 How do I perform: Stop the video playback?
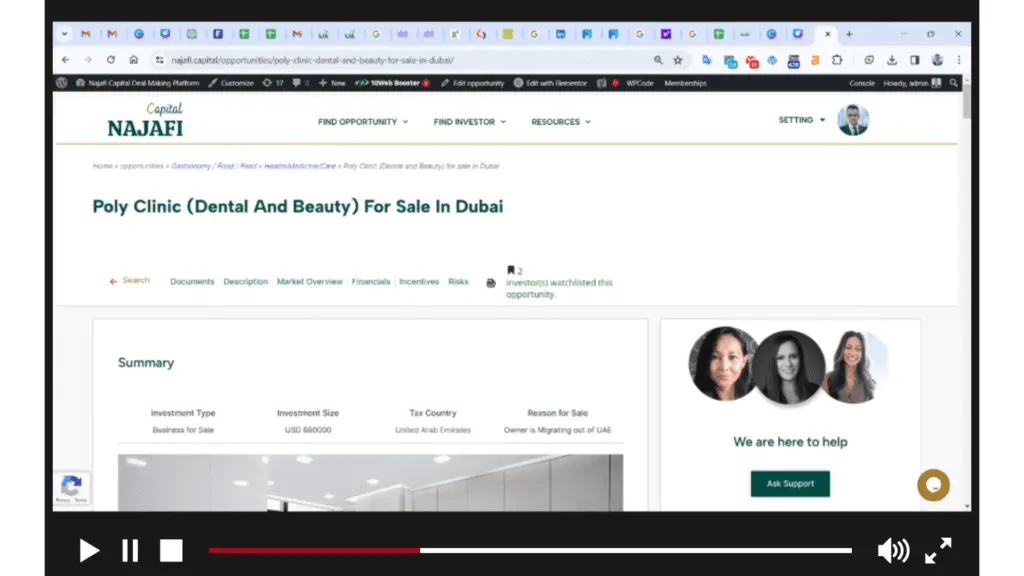[x=171, y=551]
